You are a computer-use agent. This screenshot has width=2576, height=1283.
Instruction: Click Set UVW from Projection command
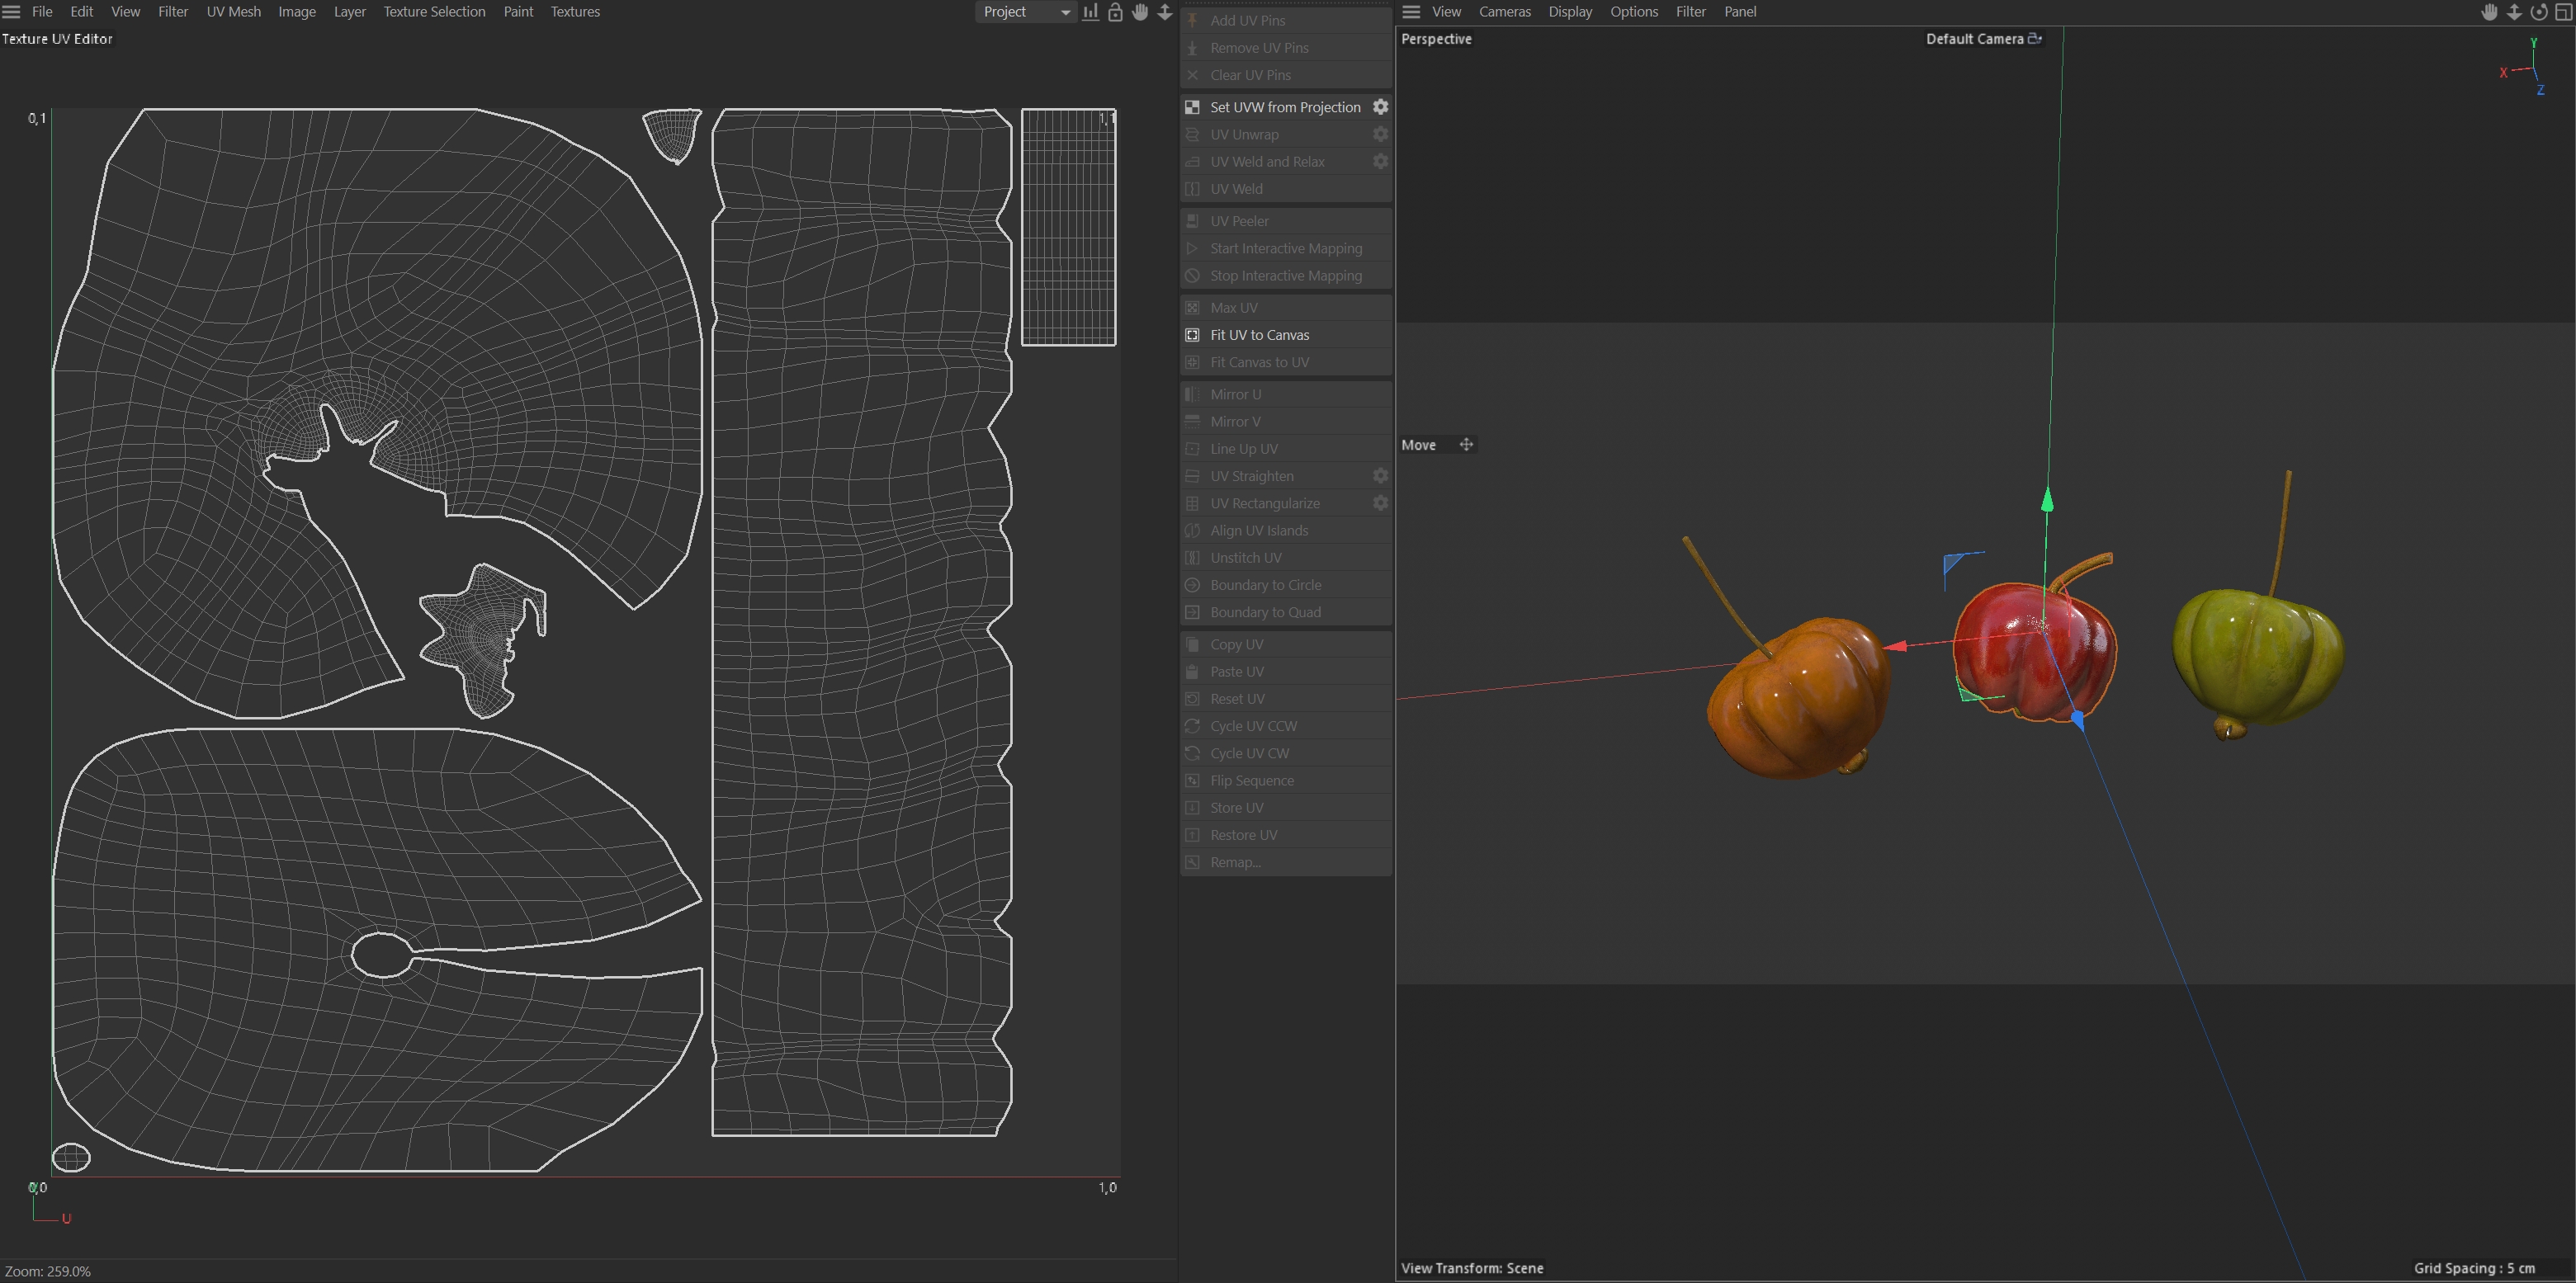click(1284, 107)
